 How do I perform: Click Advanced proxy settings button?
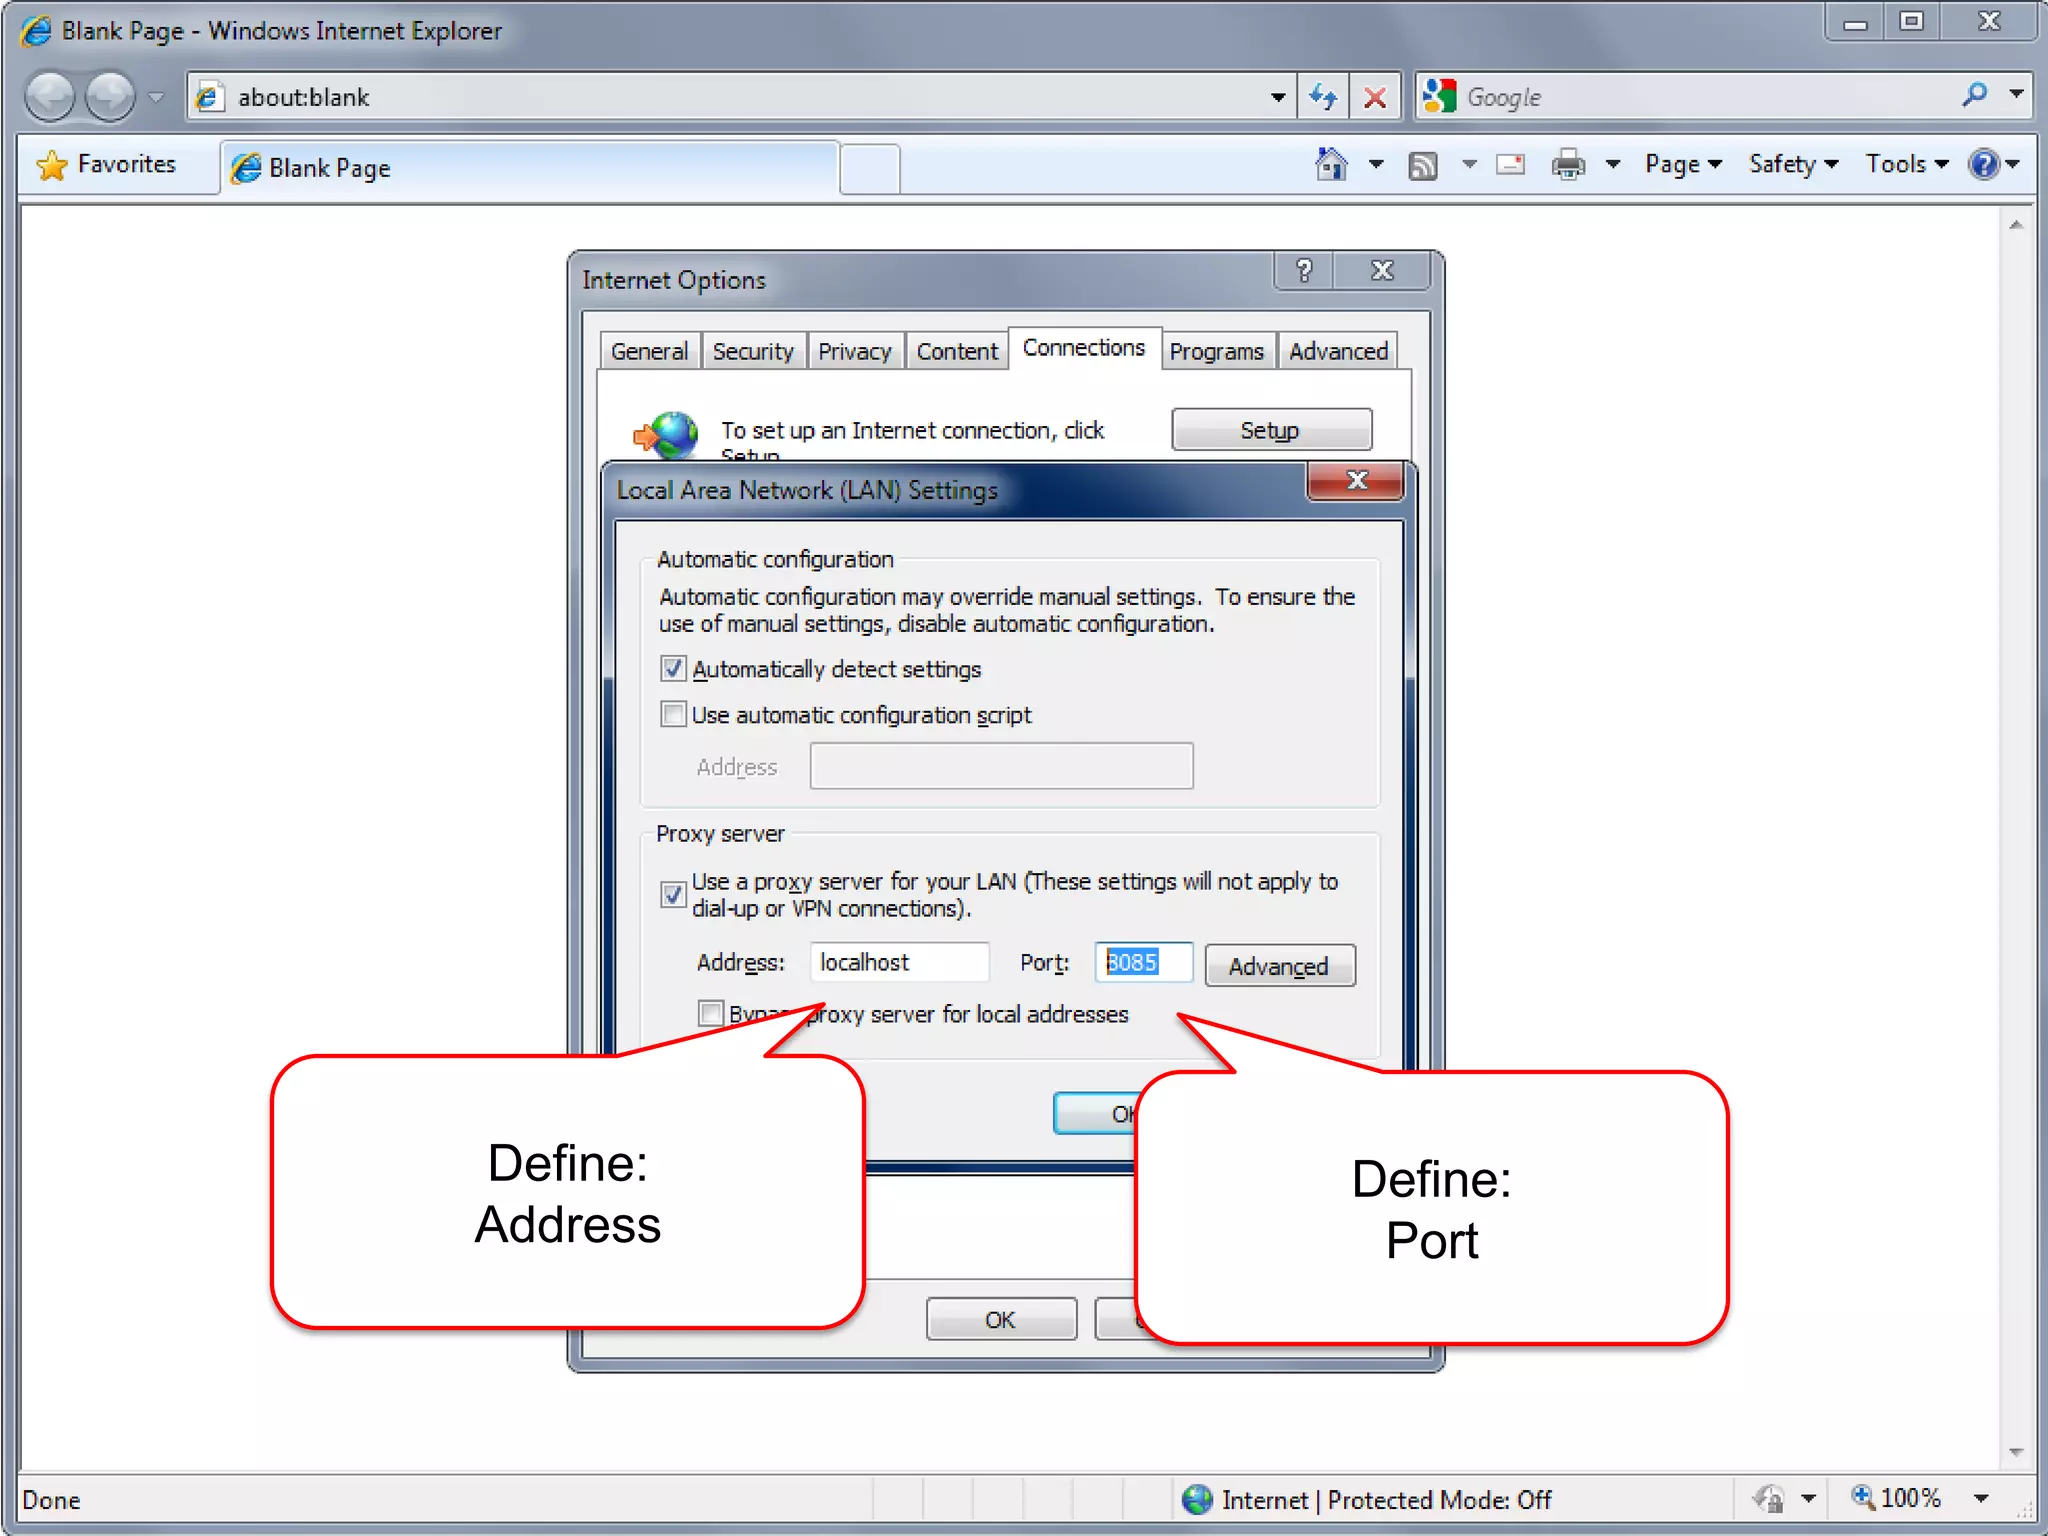point(1279,966)
